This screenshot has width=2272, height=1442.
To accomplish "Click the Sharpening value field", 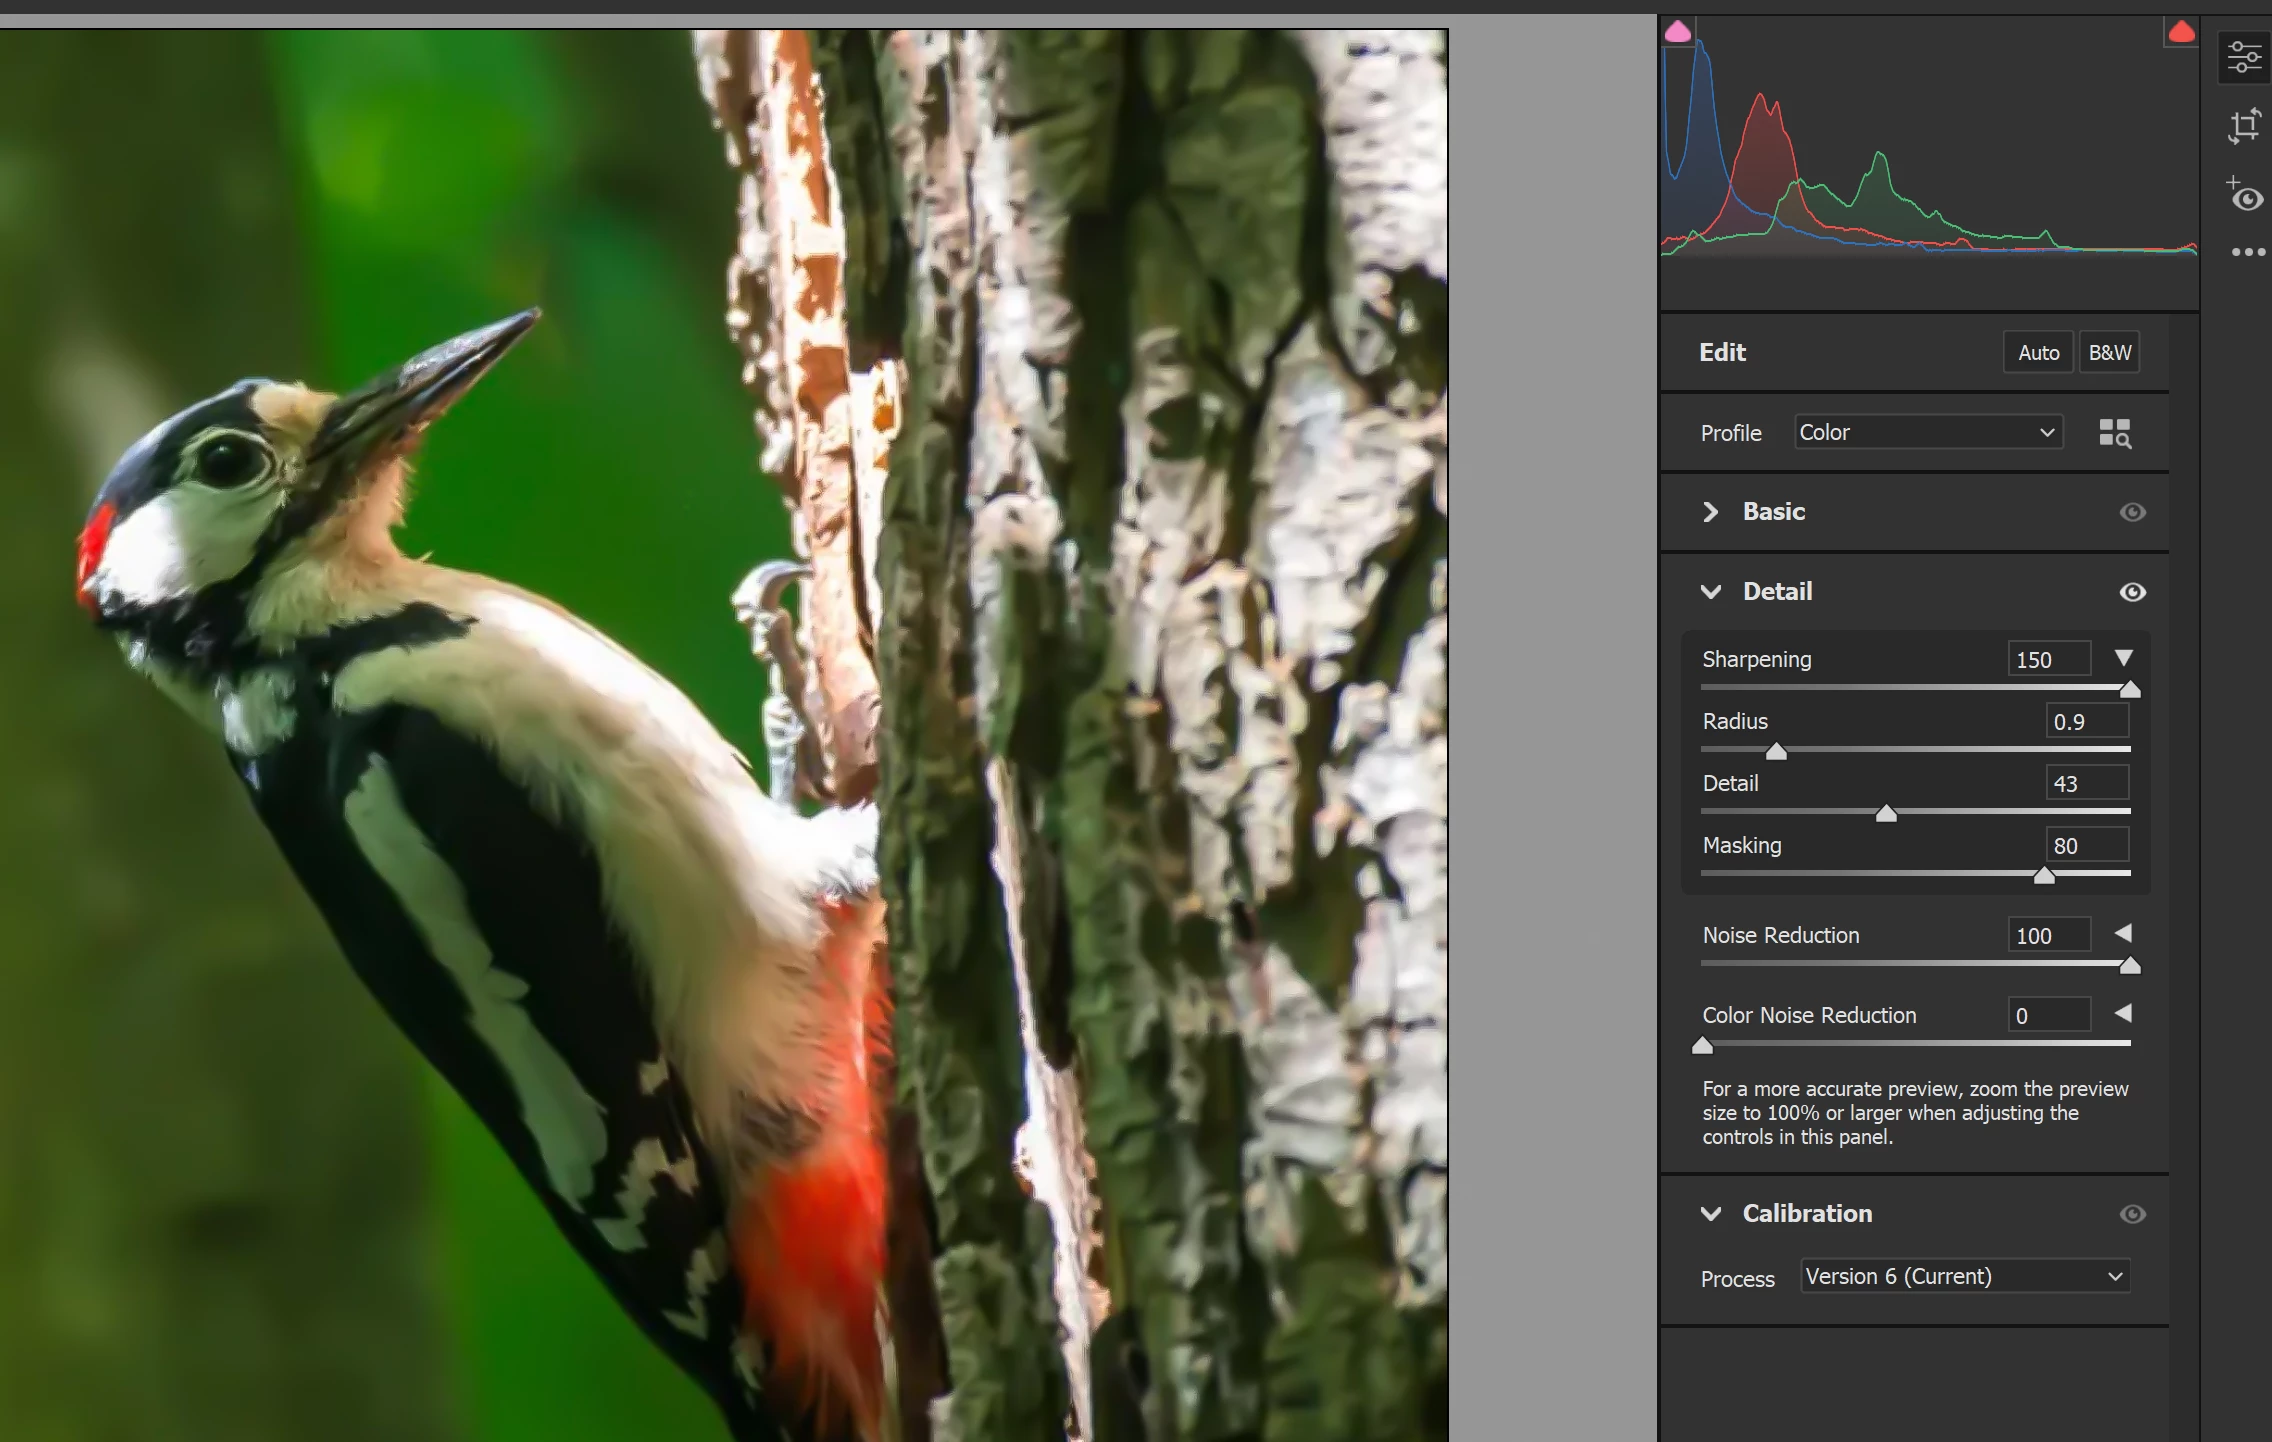I will point(2049,659).
